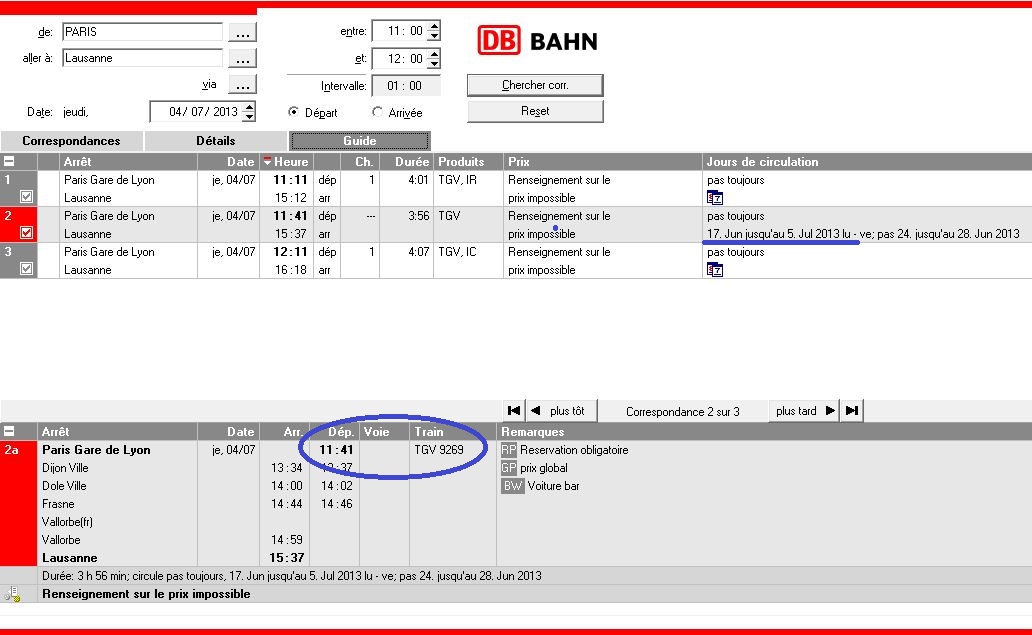Select connection row 3 departing 12:11

pyautogui.click(x=516, y=261)
